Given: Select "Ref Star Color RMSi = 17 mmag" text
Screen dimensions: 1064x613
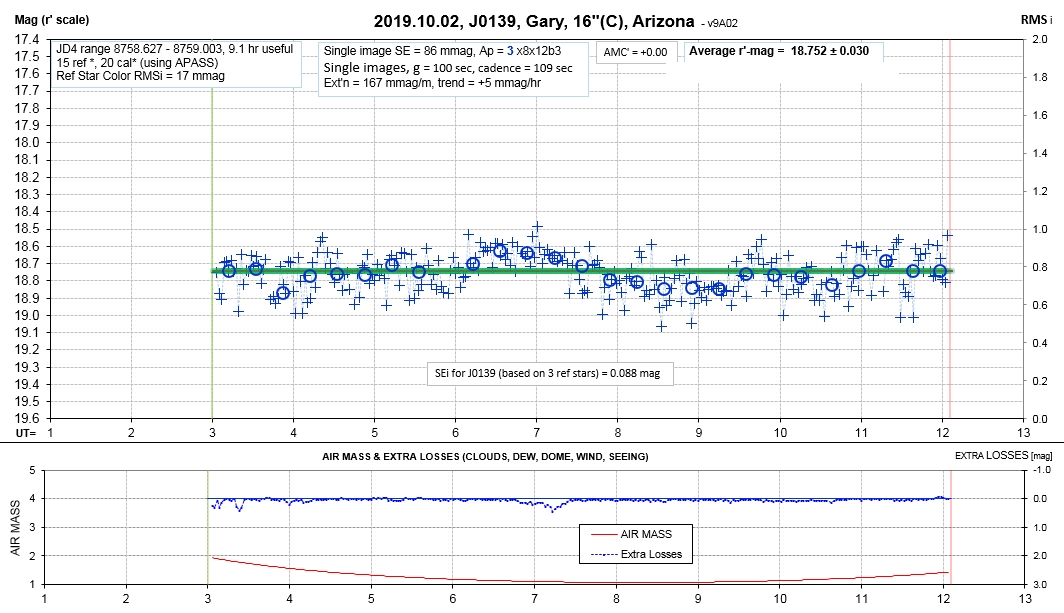Looking at the screenshot, I should 140,76.
